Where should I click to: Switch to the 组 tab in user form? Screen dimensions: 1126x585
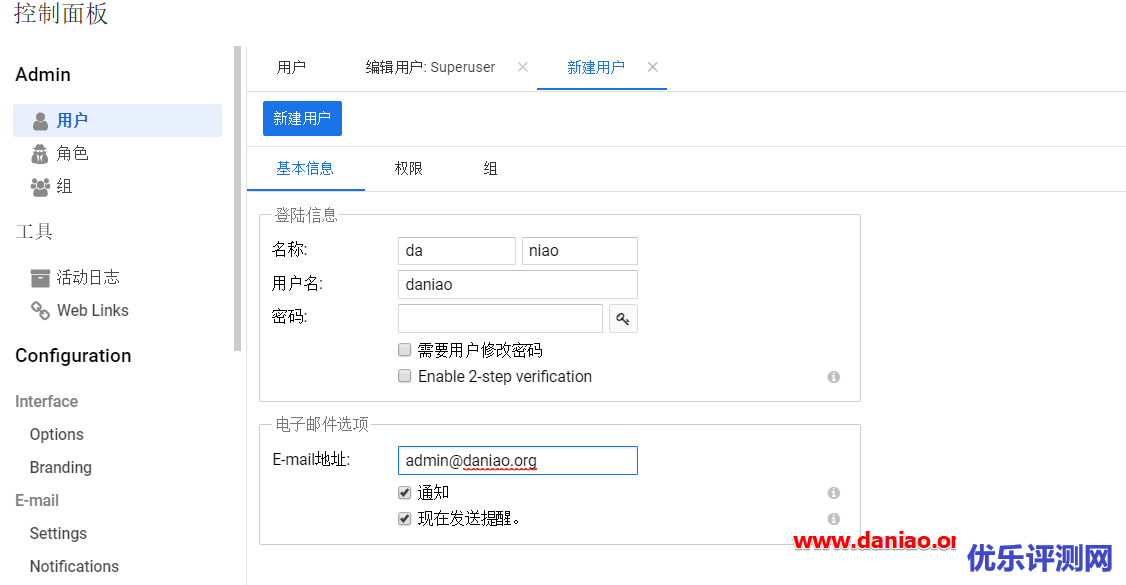490,168
